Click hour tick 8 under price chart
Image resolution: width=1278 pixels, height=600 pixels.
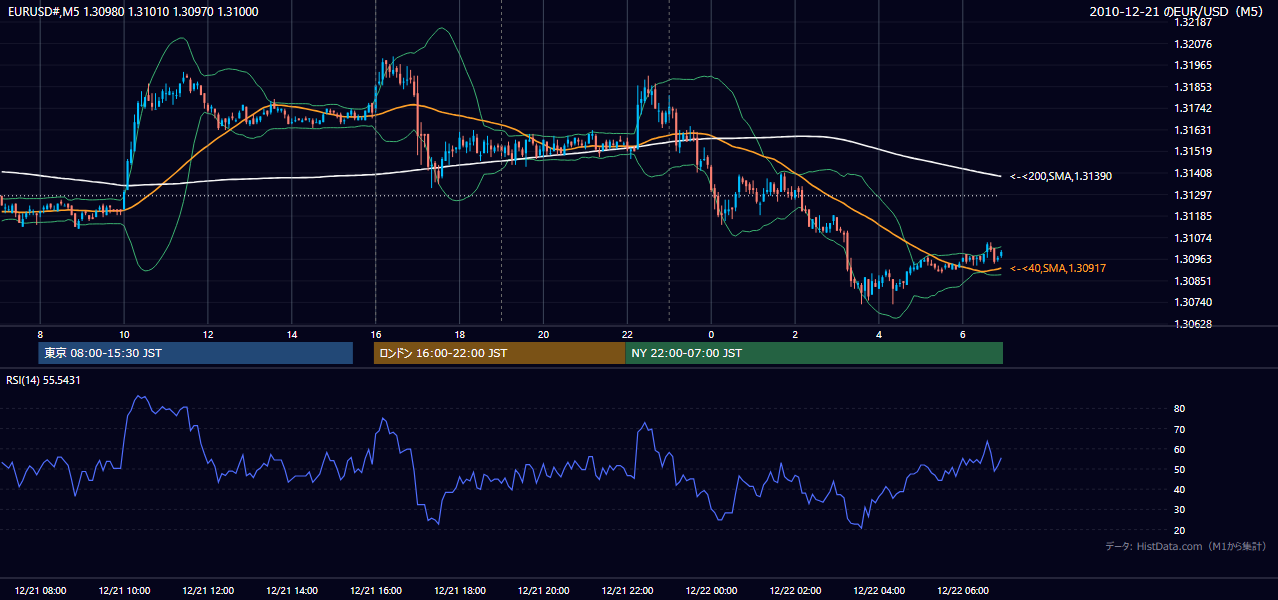click(40, 334)
